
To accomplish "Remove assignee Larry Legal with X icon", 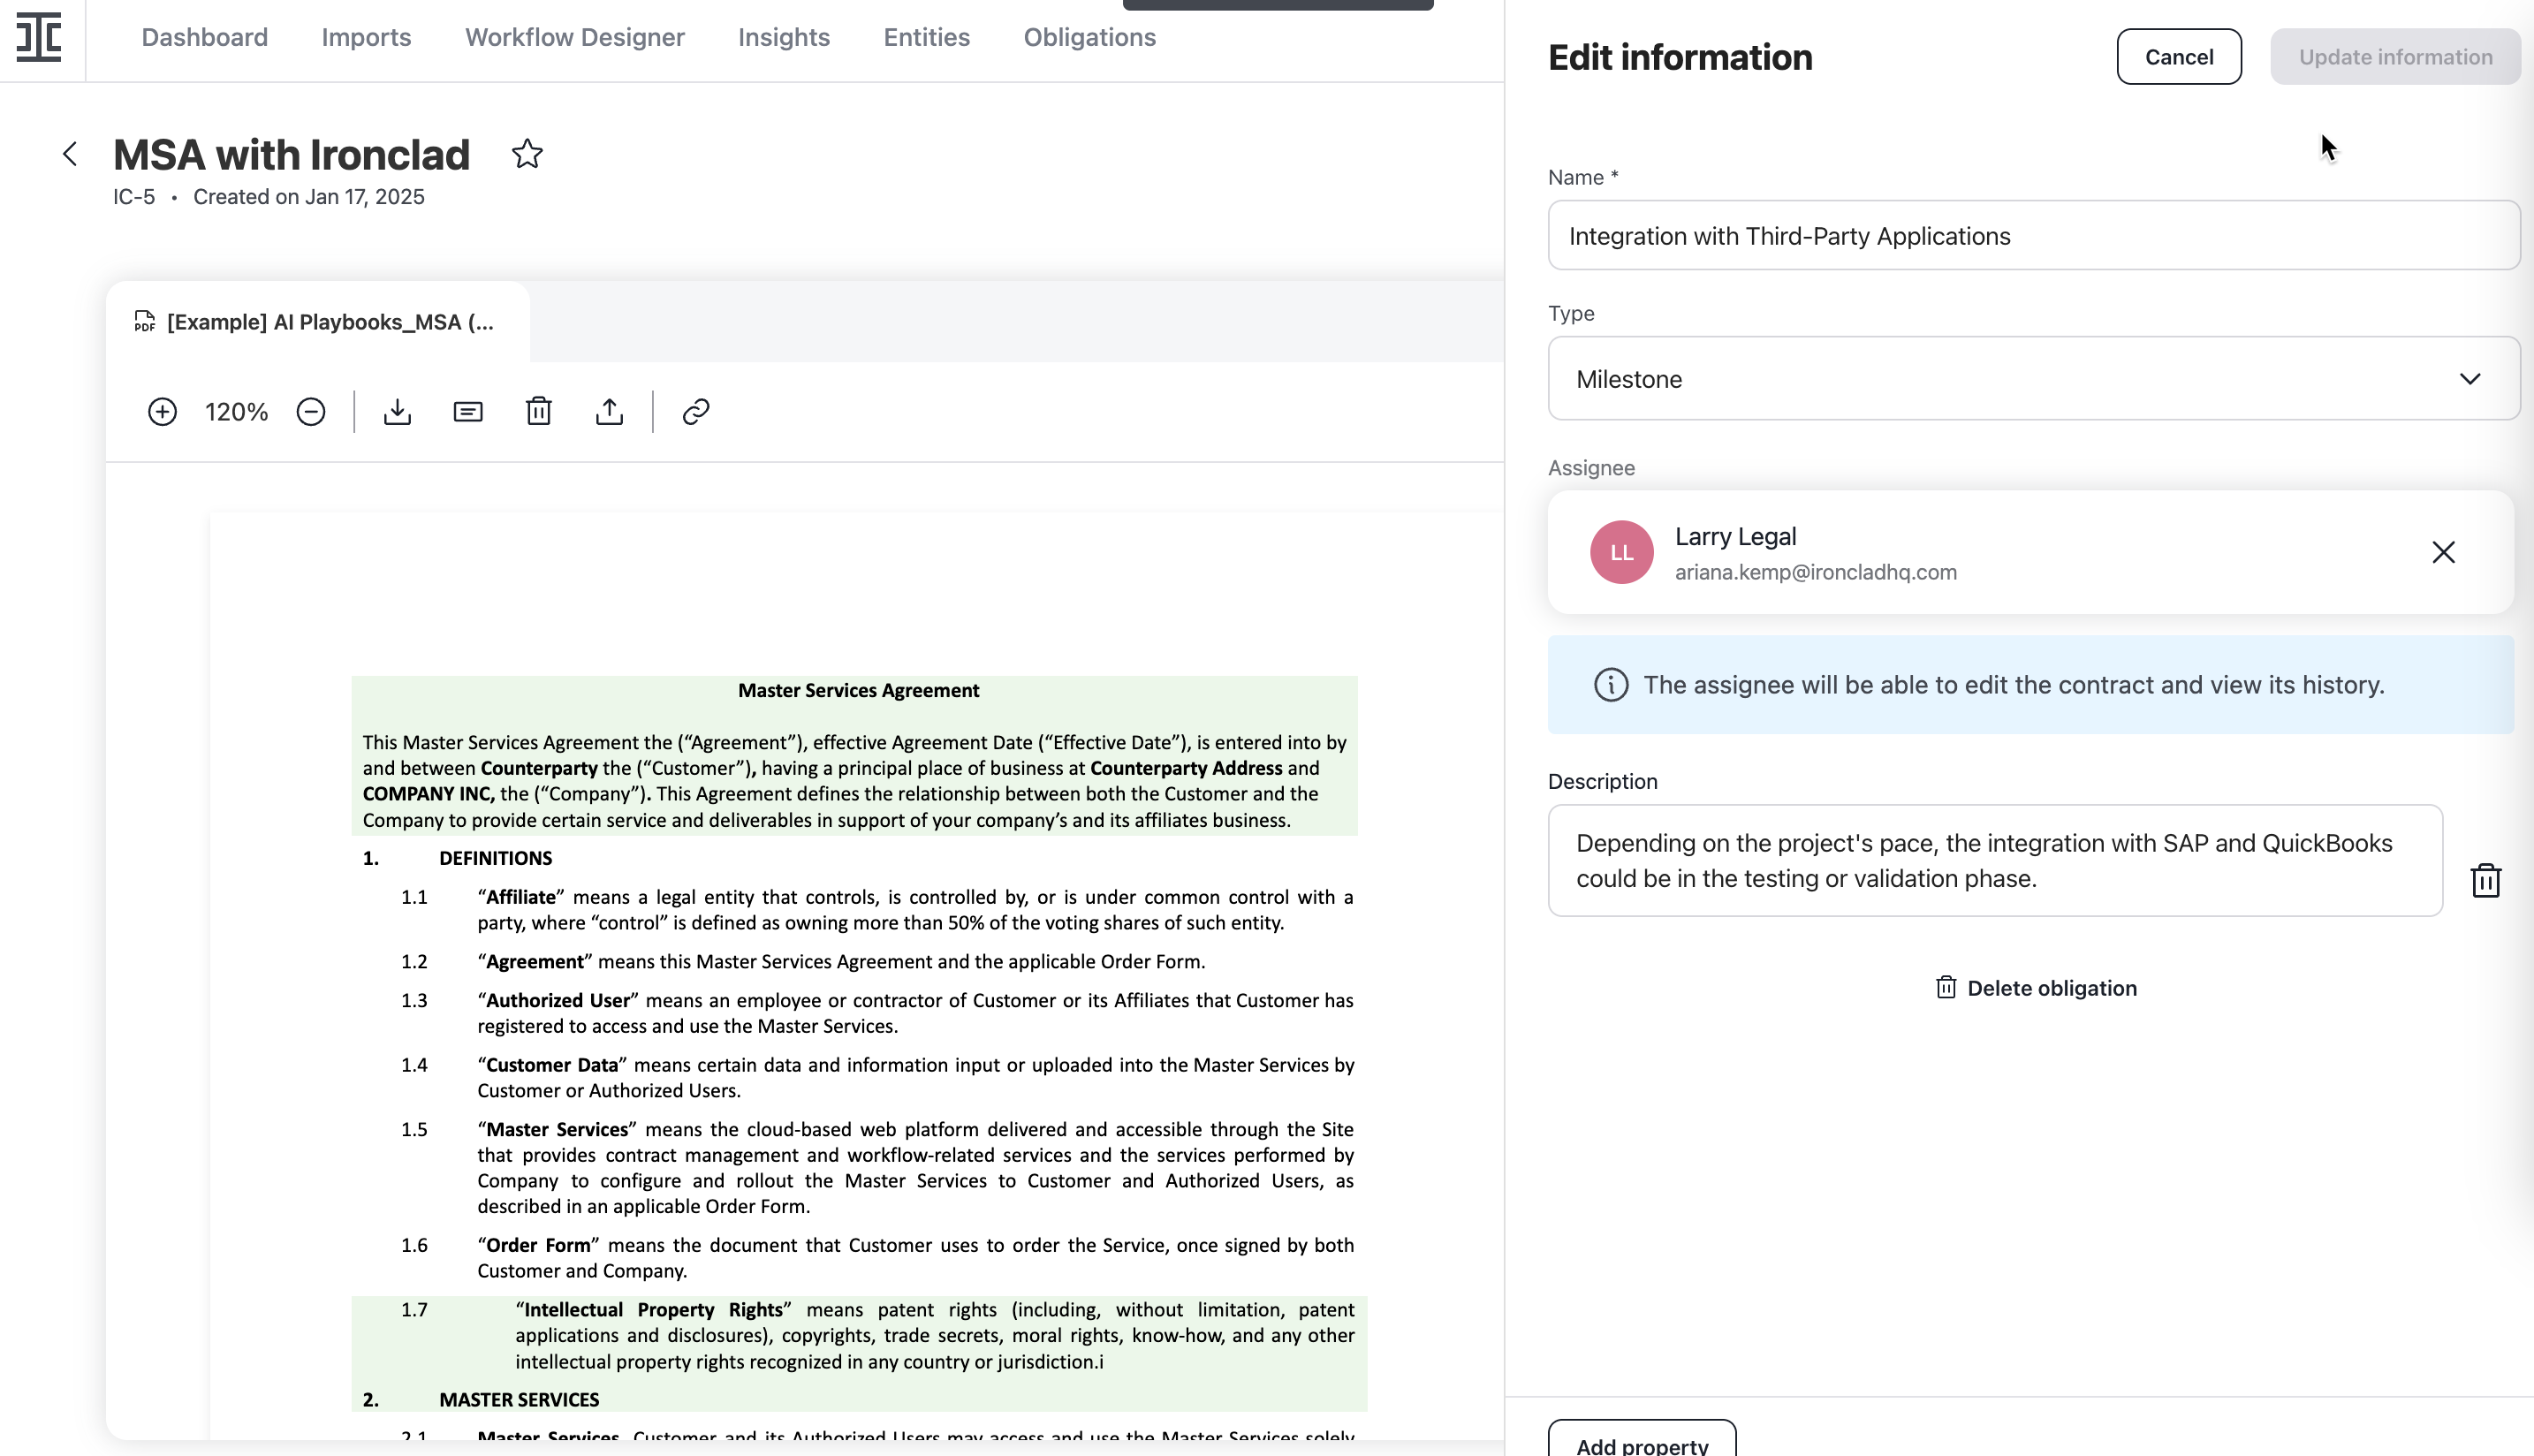I will coord(2443,552).
